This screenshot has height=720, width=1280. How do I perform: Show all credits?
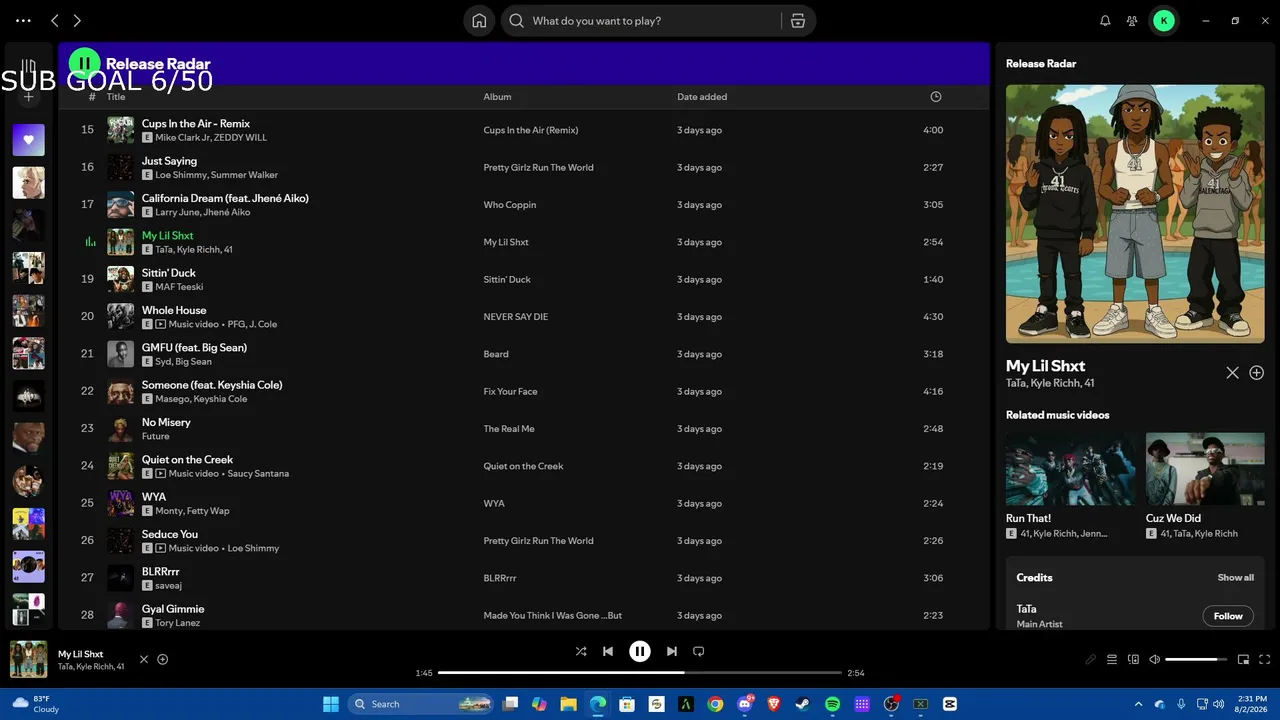point(1236,577)
